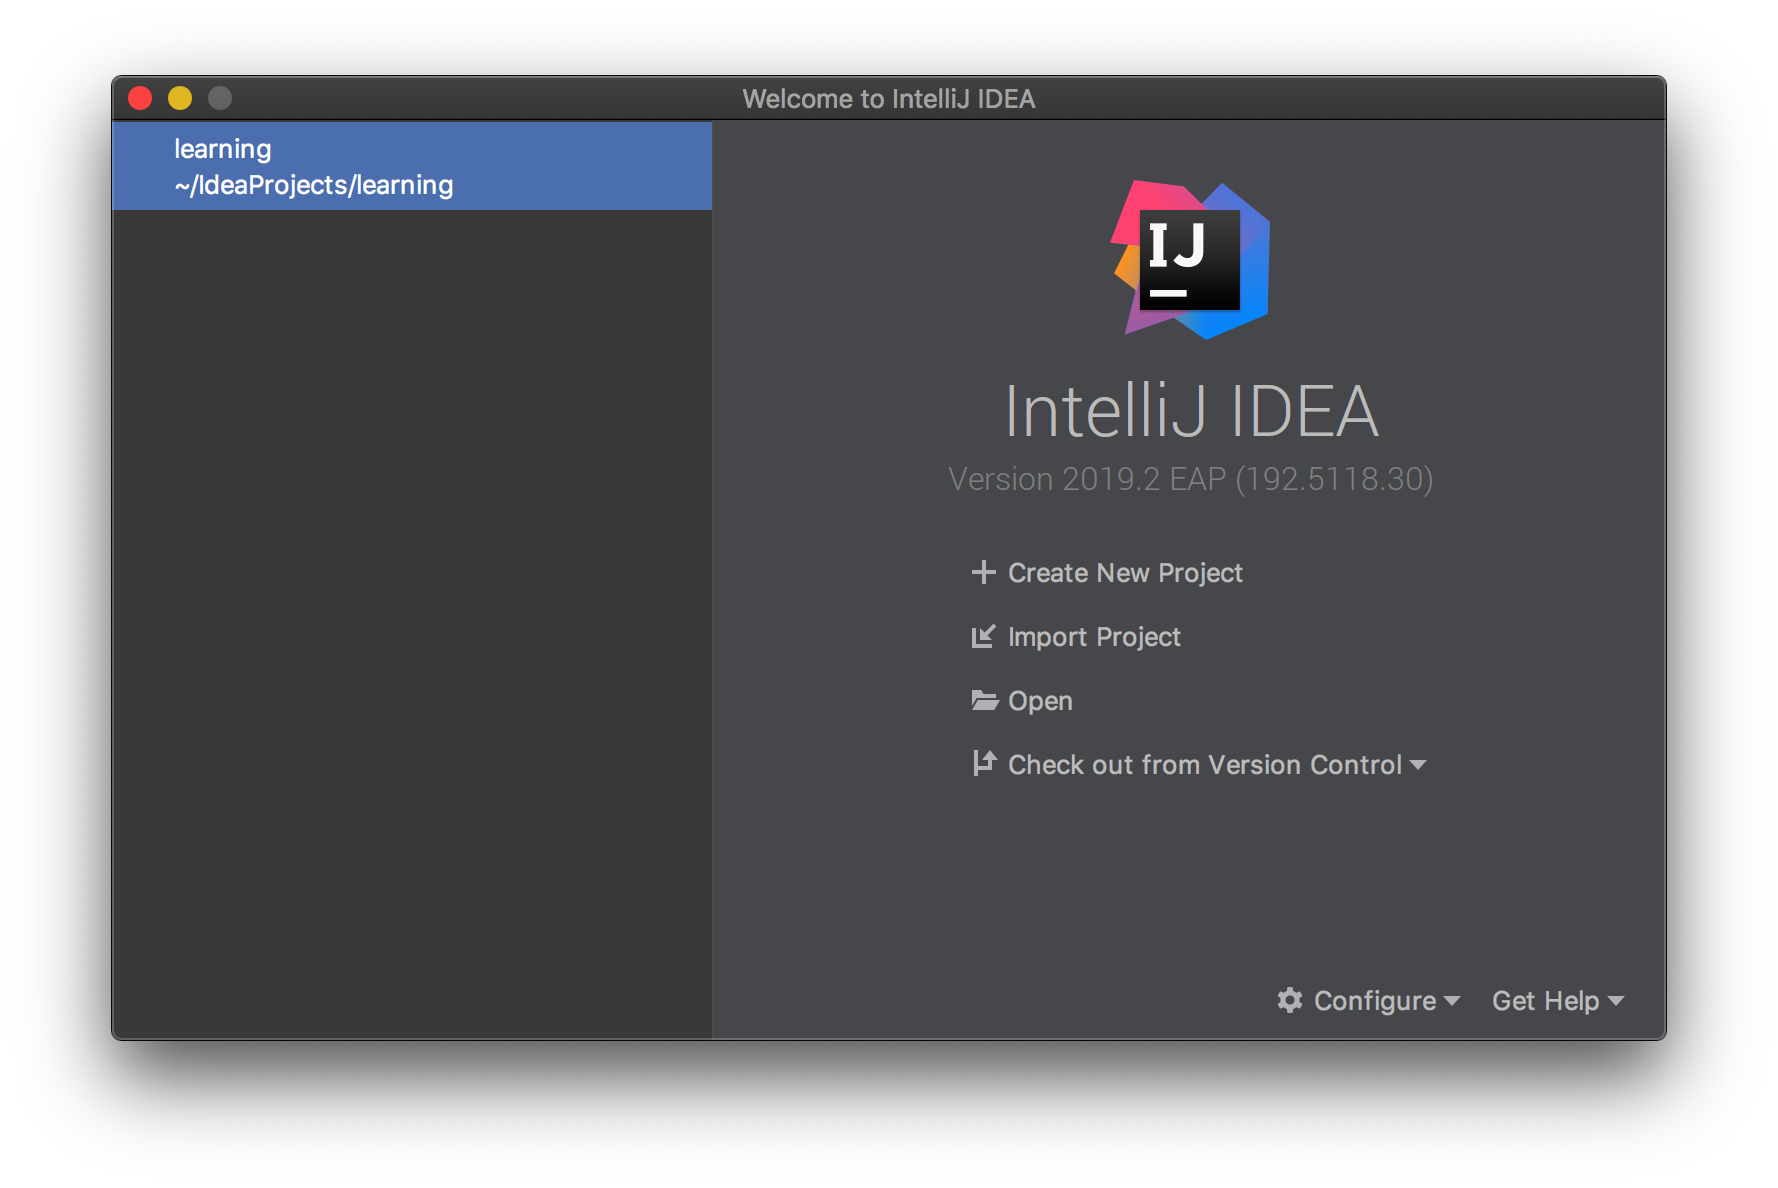Image resolution: width=1778 pixels, height=1188 pixels.
Task: Select Create New Project
Action: pyautogui.click(x=1125, y=573)
